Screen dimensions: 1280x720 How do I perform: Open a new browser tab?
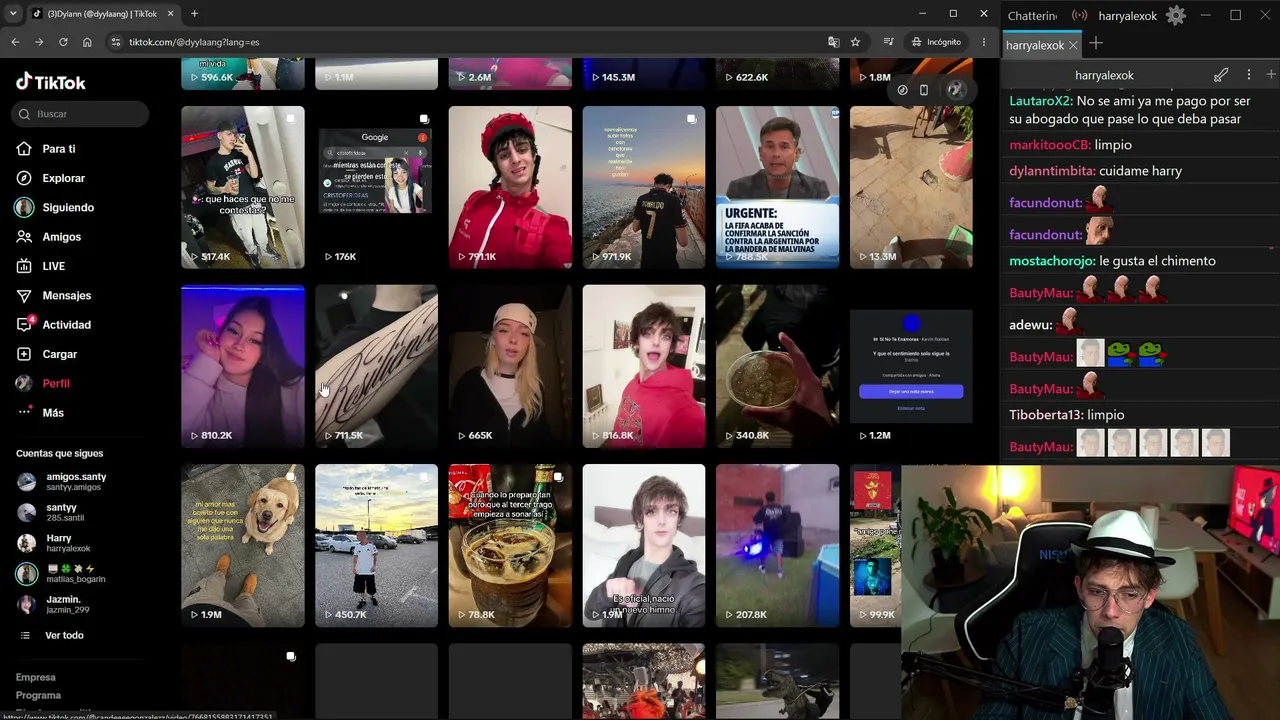coord(194,14)
